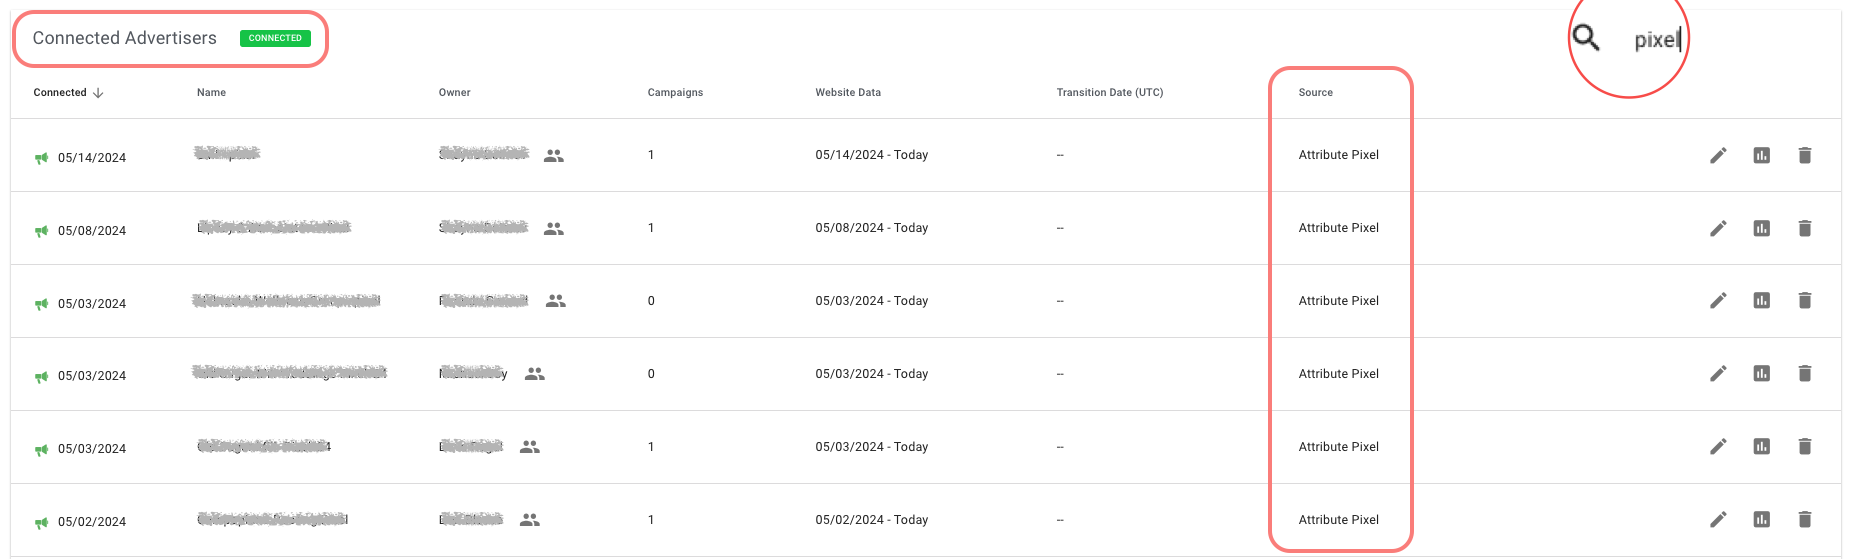Click the search magnifier icon

pyautogui.click(x=1586, y=38)
